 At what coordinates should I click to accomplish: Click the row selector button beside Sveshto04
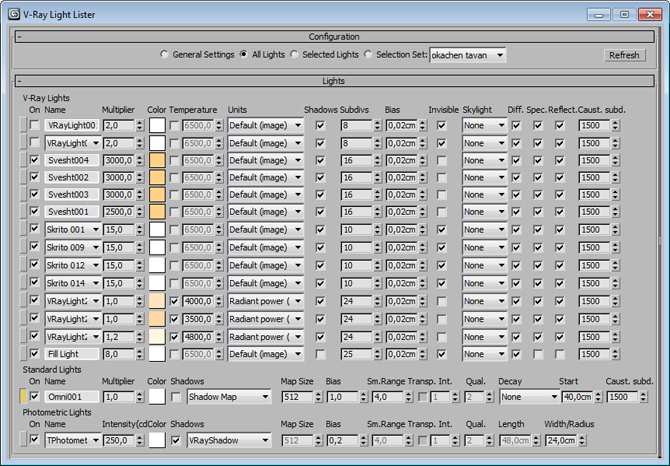coord(23,160)
